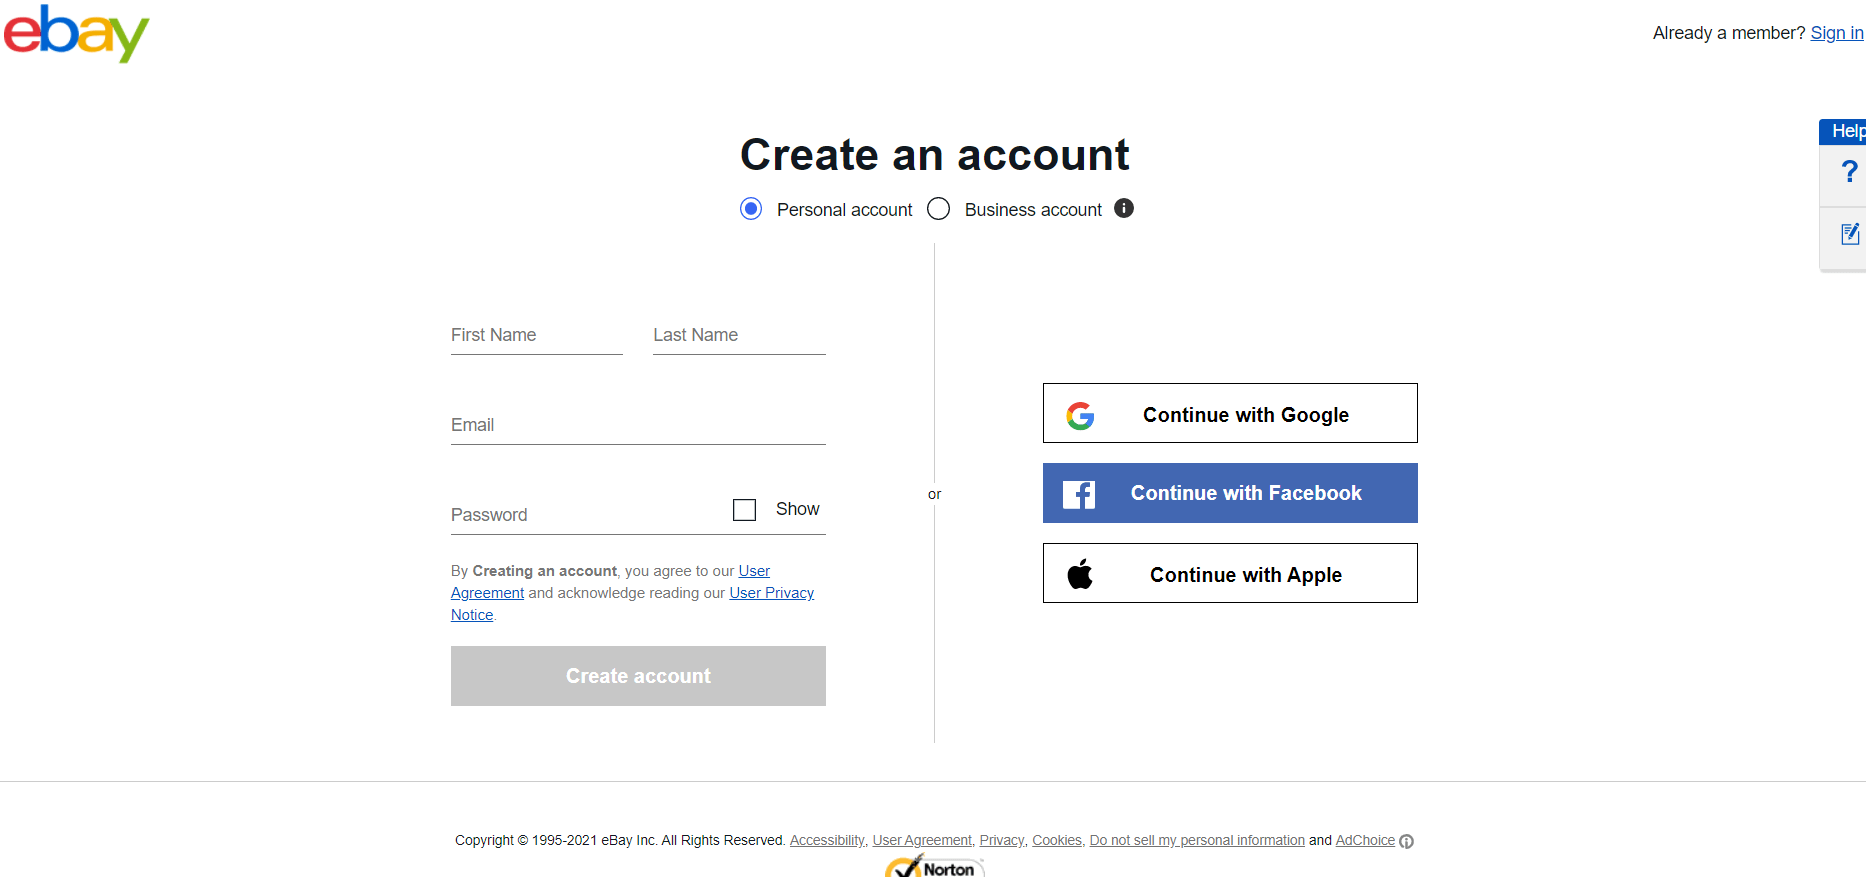
Task: Open the Do not sell my personal information link
Action: (1196, 840)
